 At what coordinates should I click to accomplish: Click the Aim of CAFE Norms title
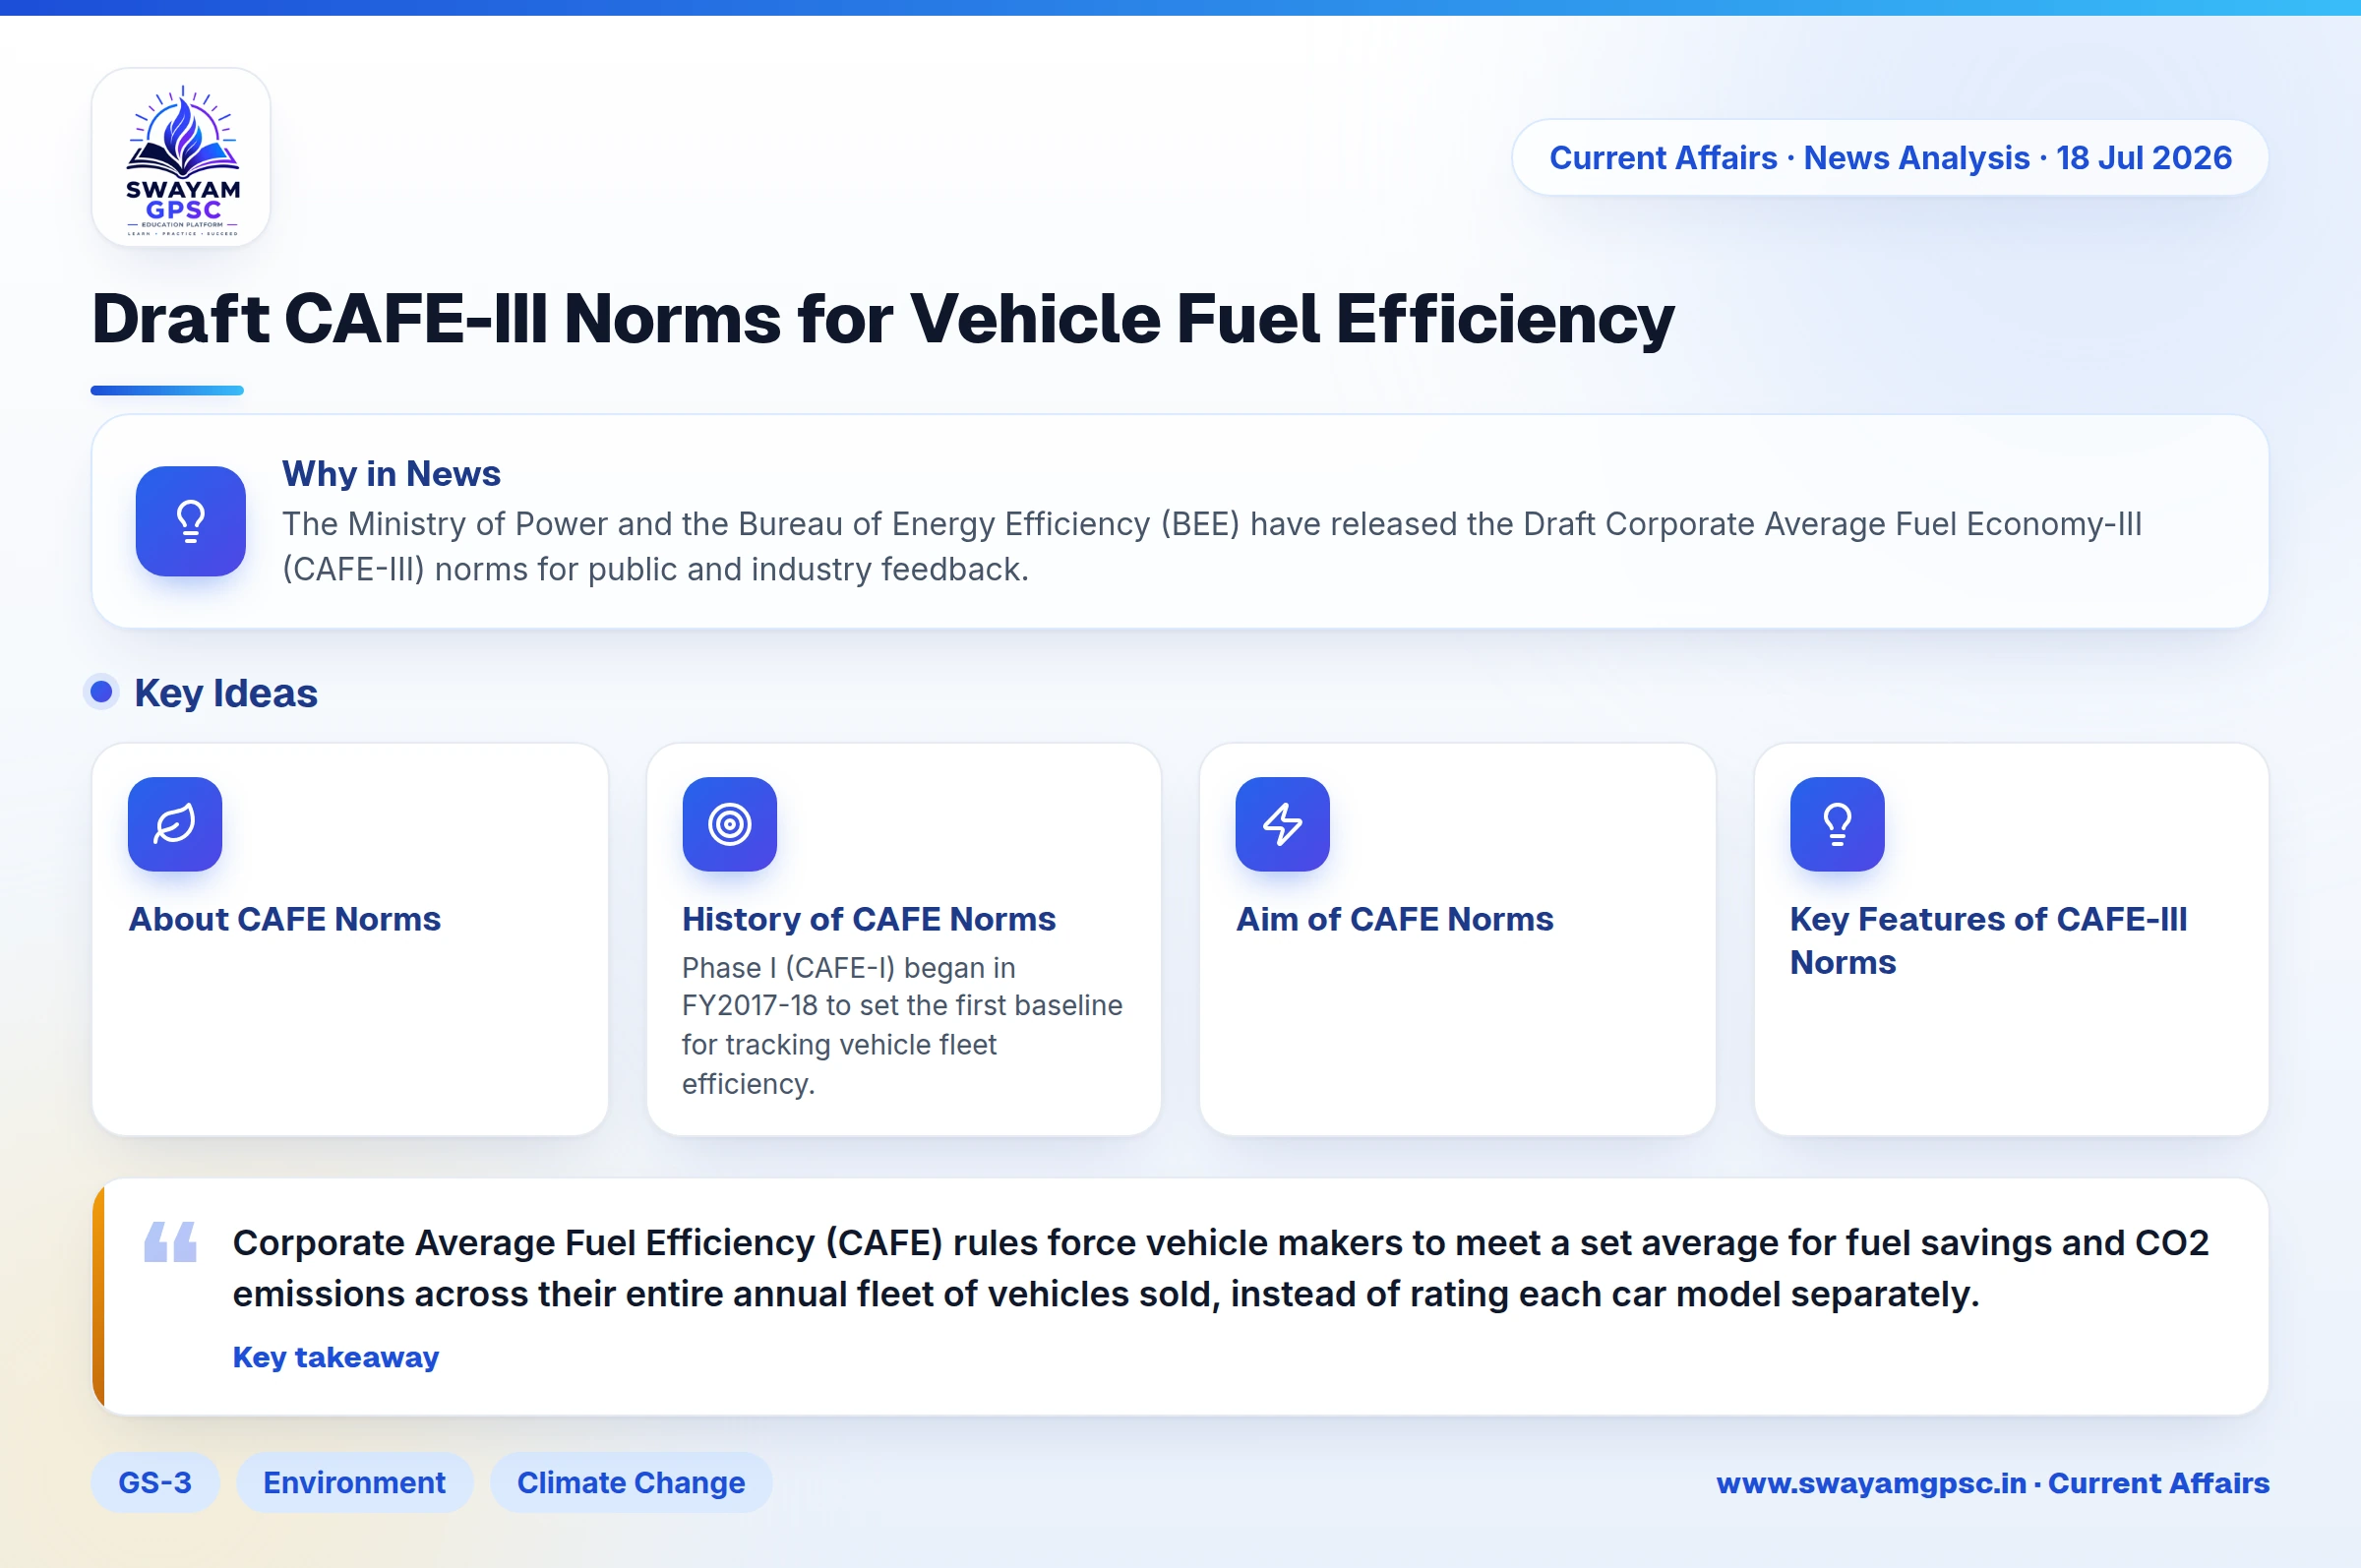tap(1395, 919)
